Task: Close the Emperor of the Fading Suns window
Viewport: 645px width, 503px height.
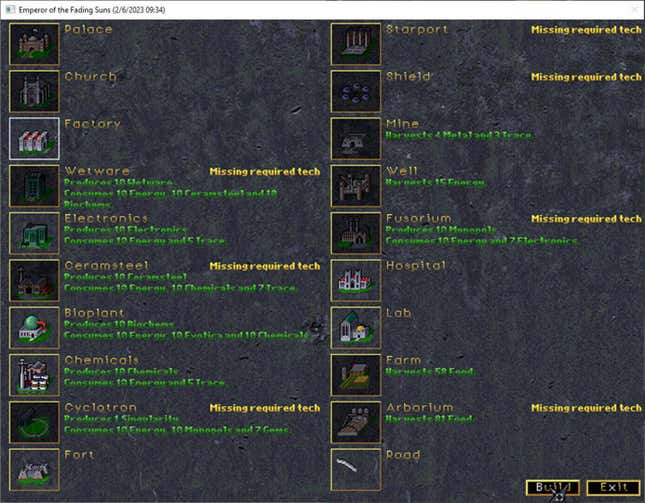Action: point(636,9)
